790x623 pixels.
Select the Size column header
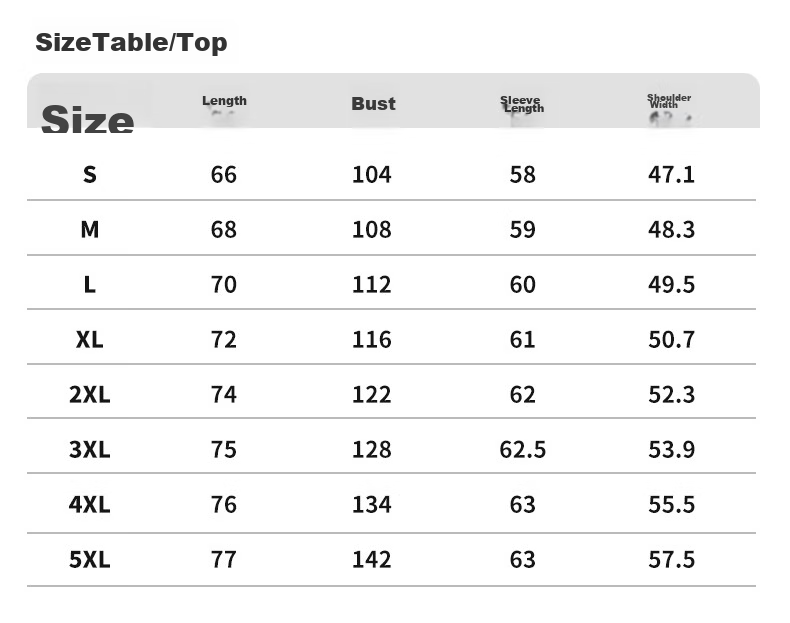pos(88,119)
